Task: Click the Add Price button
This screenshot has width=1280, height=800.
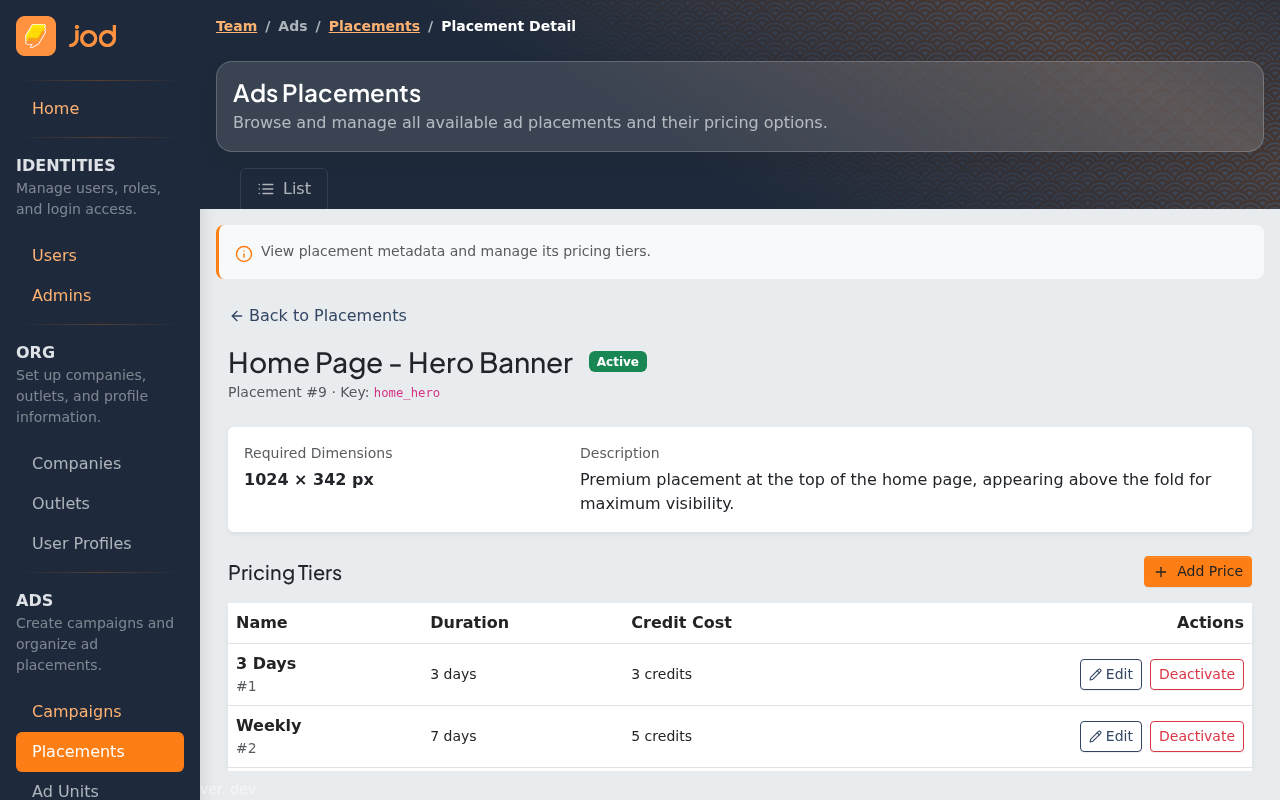Action: point(1197,571)
